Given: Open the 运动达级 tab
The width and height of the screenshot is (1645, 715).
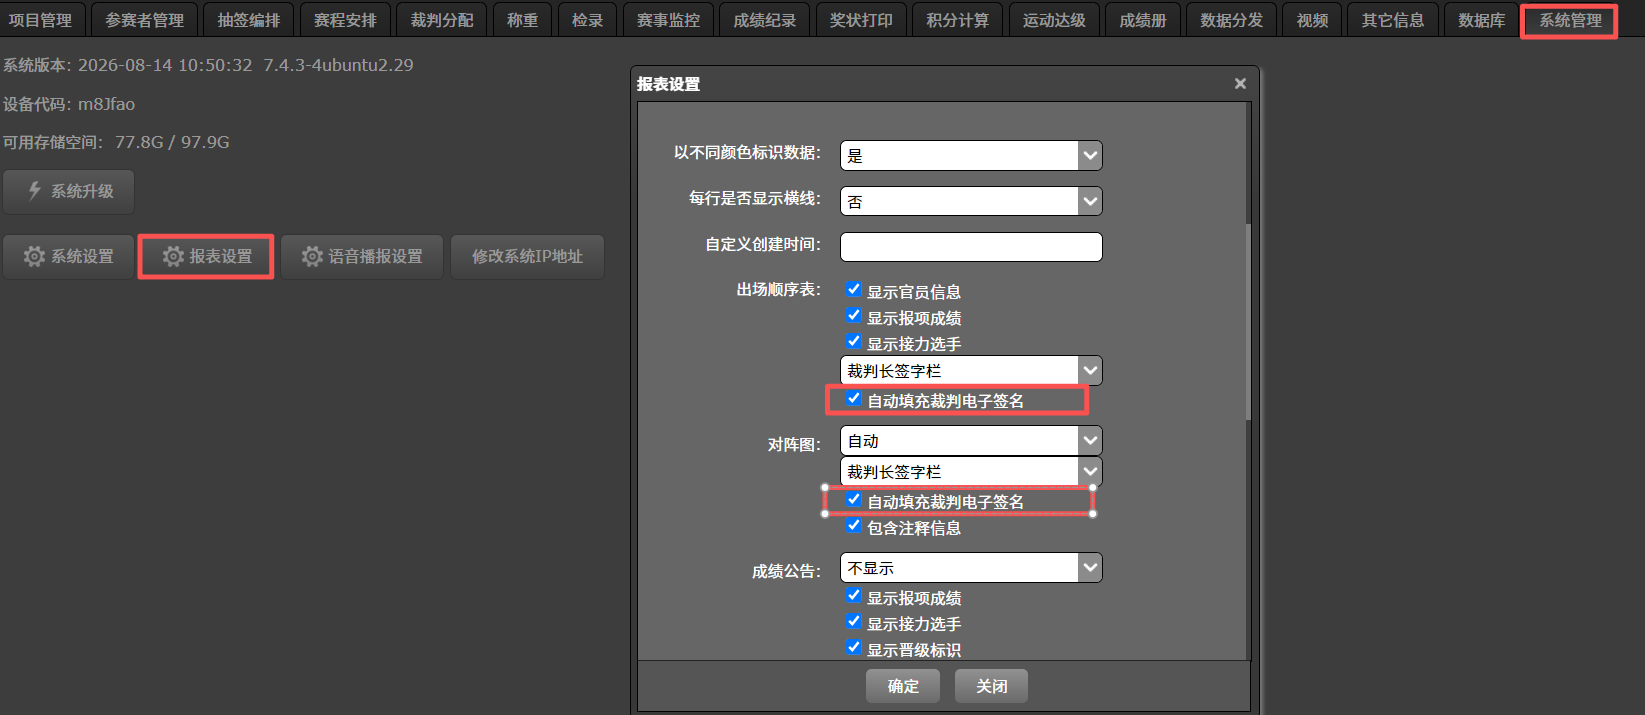Looking at the screenshot, I should pos(1054,20).
